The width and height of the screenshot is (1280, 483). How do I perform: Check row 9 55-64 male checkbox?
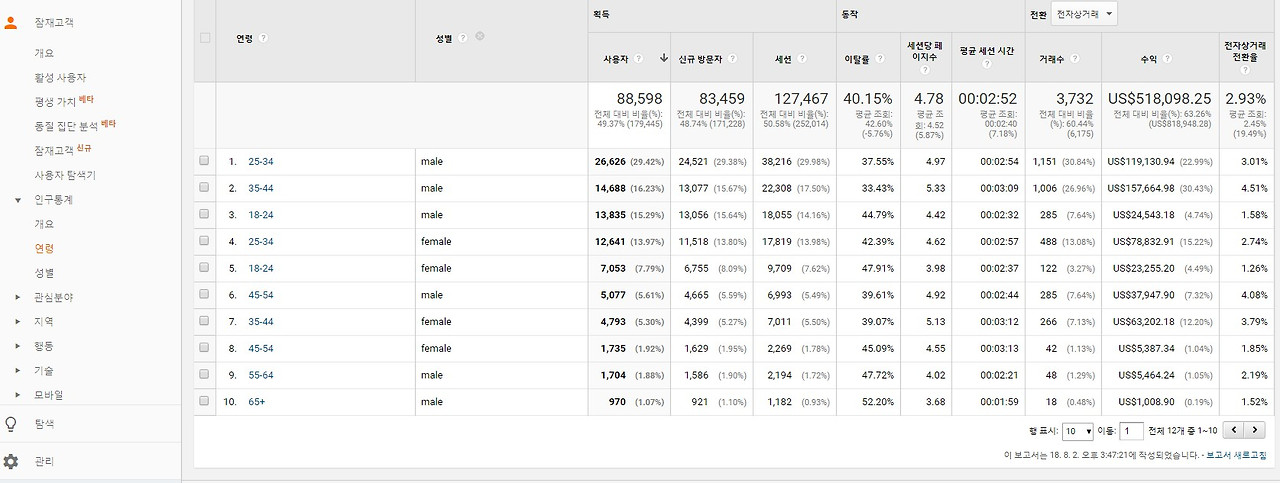205,376
